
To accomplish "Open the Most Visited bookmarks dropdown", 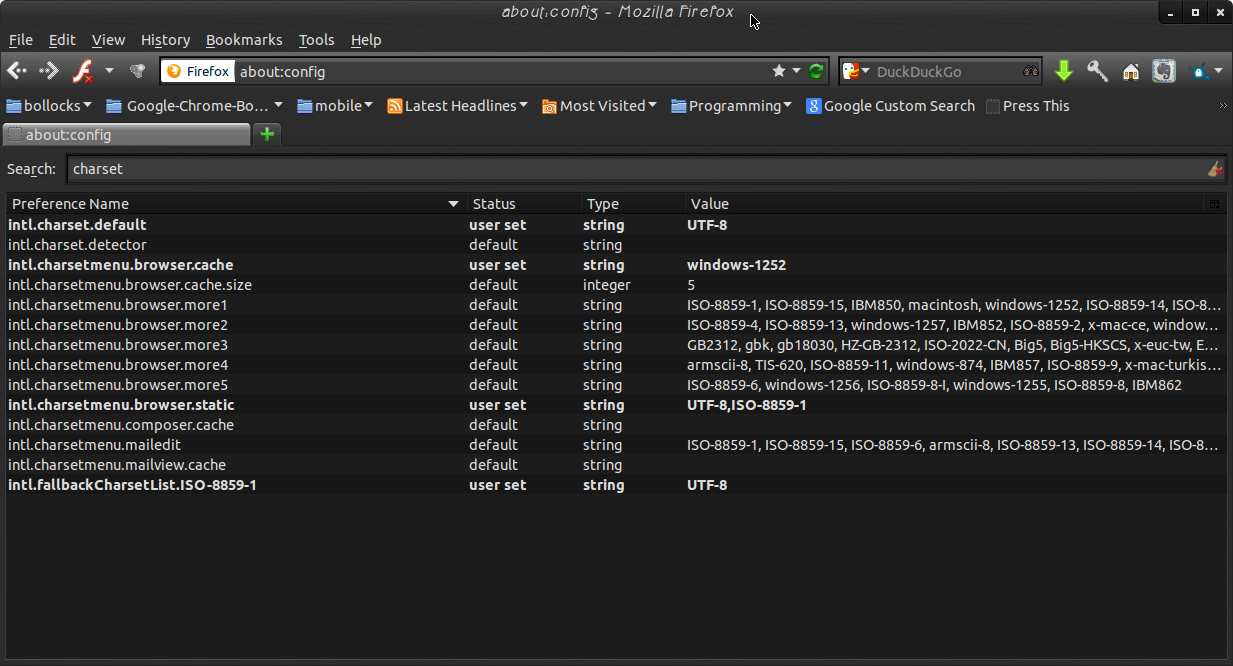I will point(599,106).
